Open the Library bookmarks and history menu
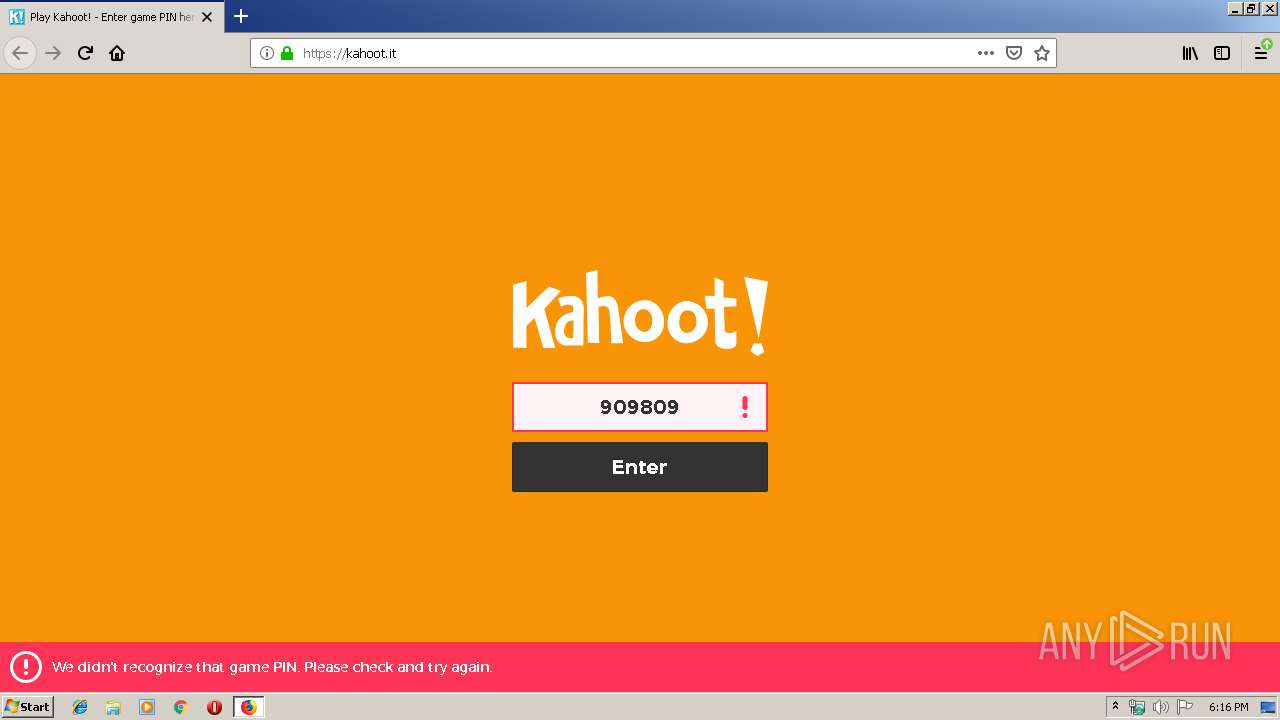1280x720 pixels. tap(1190, 53)
